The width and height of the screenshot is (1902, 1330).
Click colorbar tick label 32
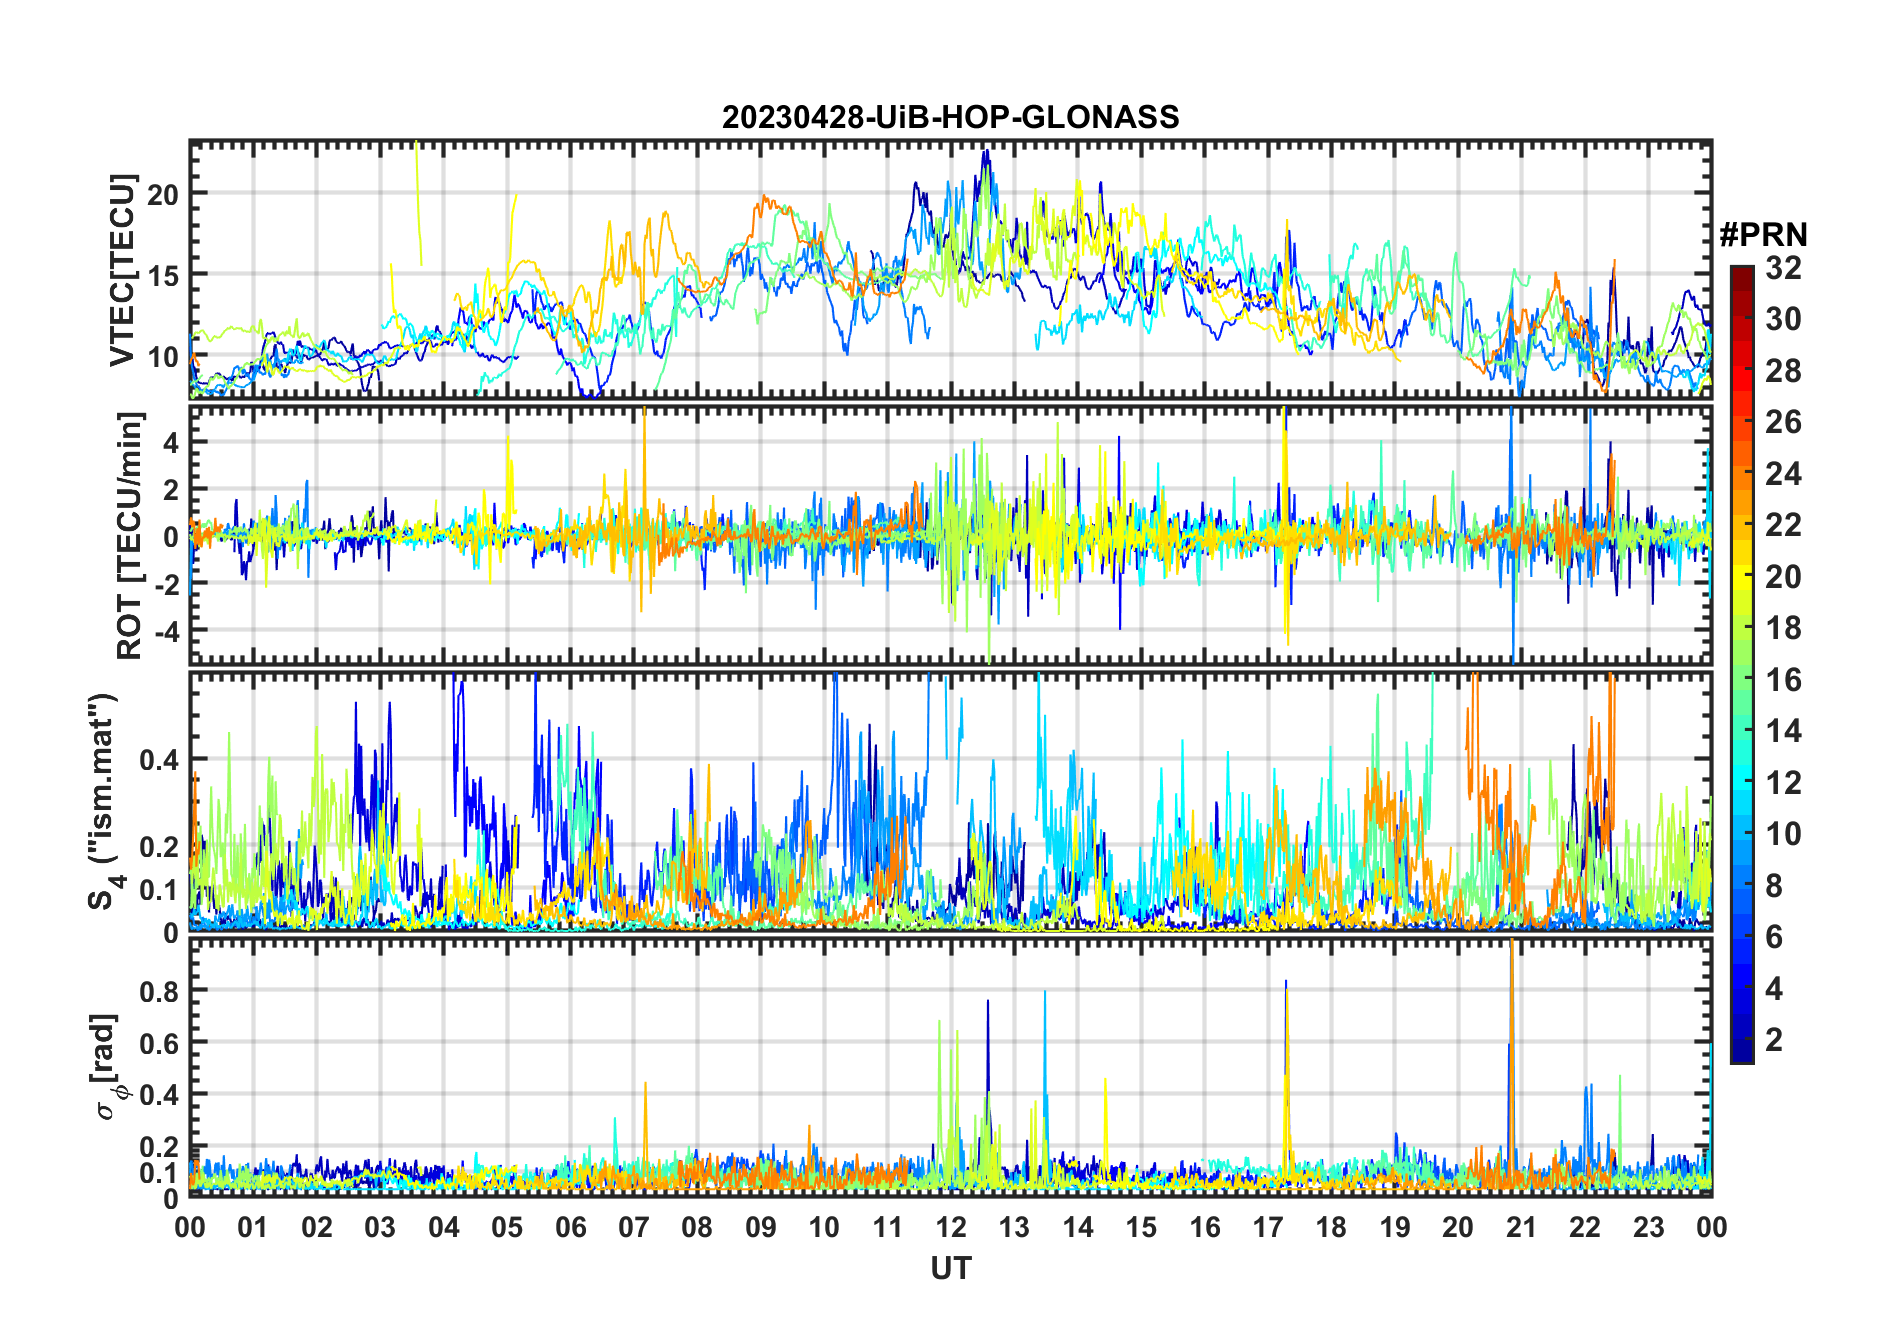1782,268
